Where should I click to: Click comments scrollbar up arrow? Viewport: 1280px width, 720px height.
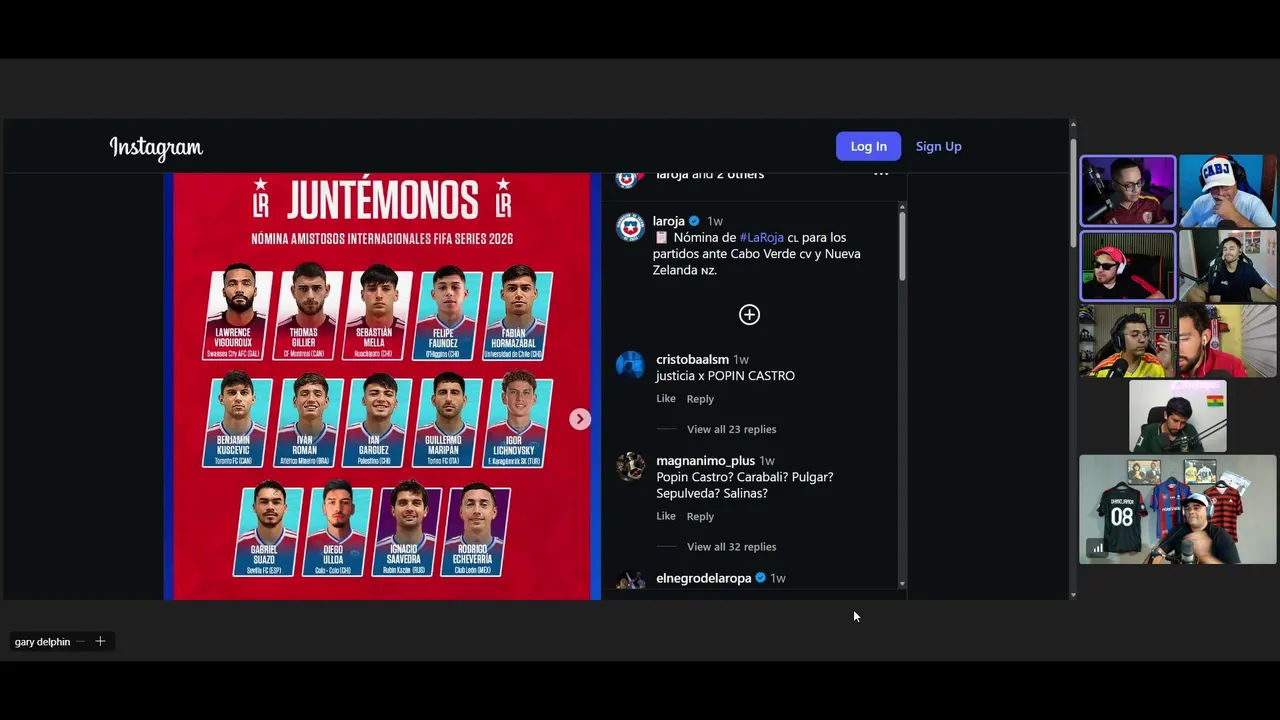pos(902,207)
